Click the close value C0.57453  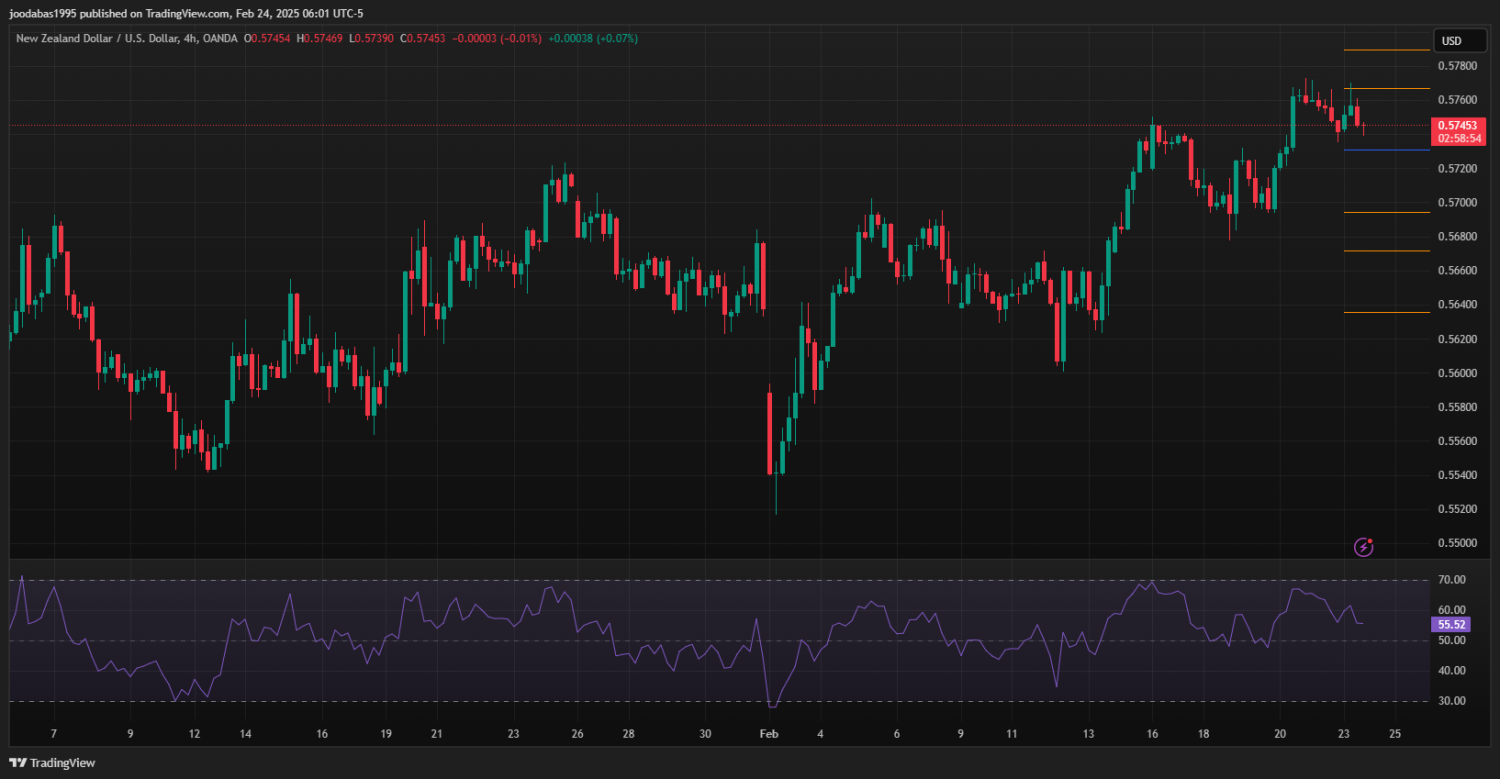pyautogui.click(x=423, y=39)
